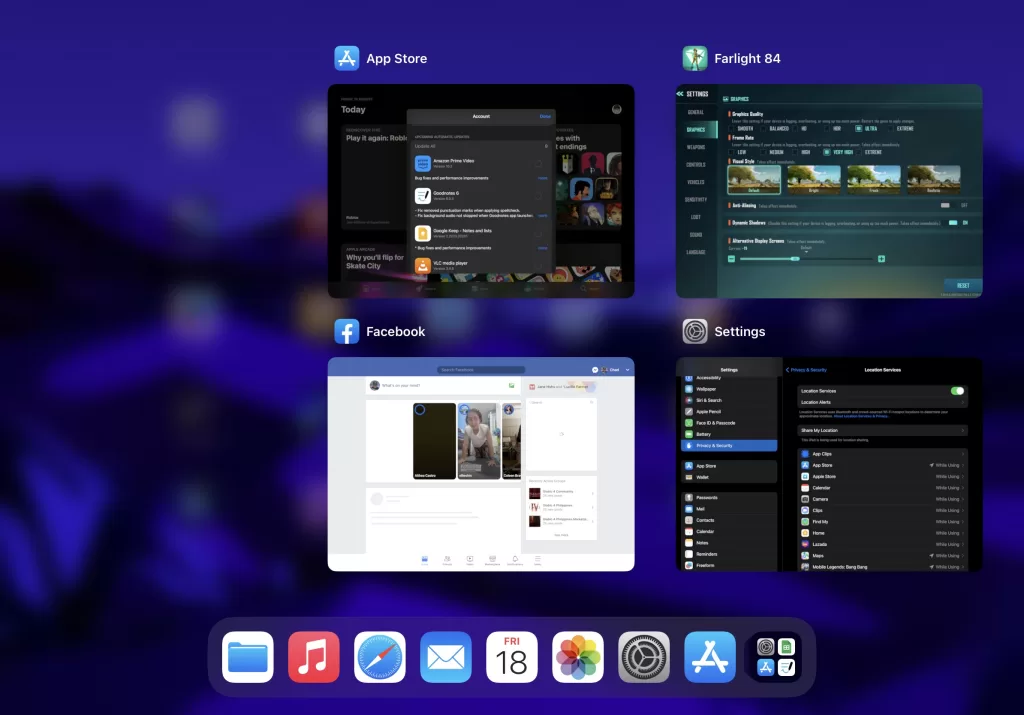Viewport: 1024px width, 715px height.
Task: Tap App Store icon in location list
Action: point(805,465)
